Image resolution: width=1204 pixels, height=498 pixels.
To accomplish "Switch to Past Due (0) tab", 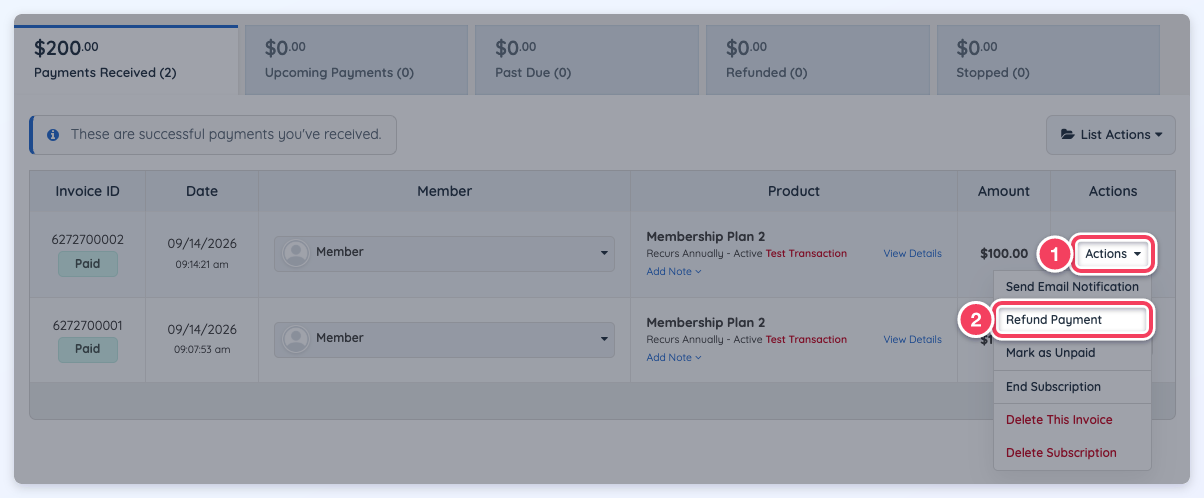I will (x=587, y=60).
